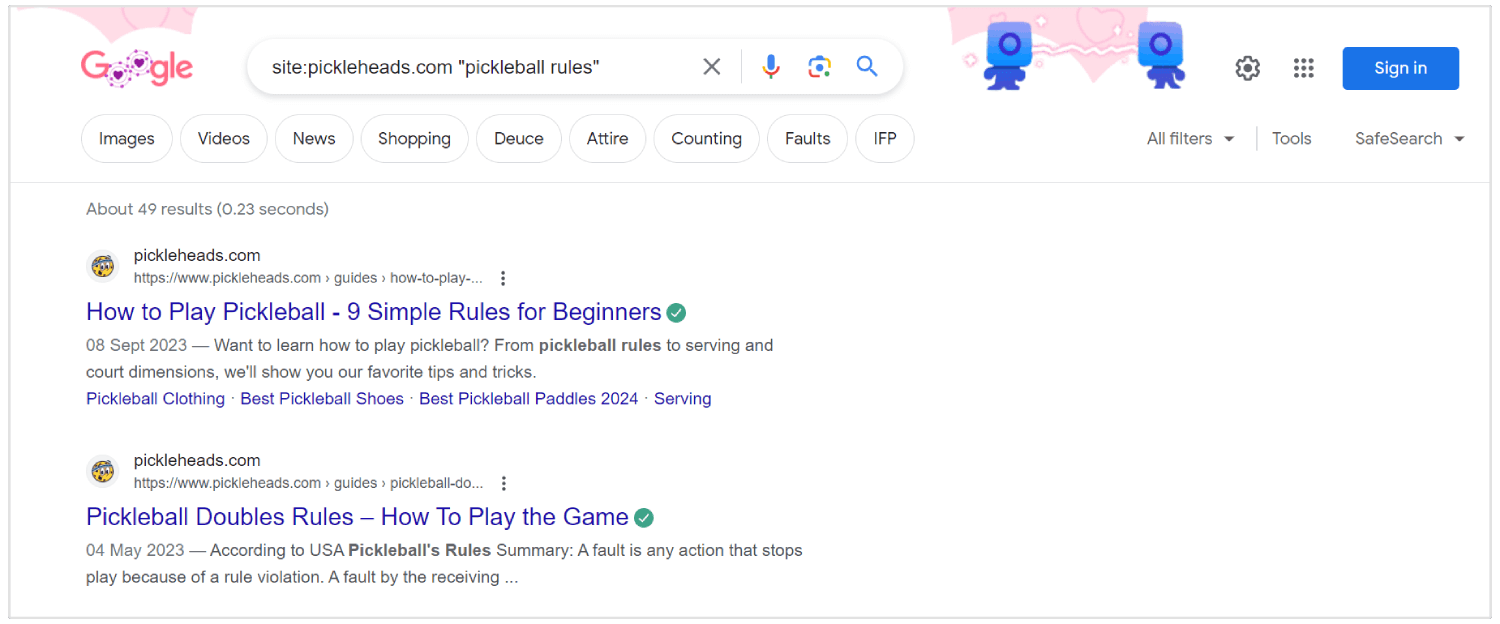The height and width of the screenshot is (624, 1500).
Task: Click the Google doodle logo
Action: point(136,67)
